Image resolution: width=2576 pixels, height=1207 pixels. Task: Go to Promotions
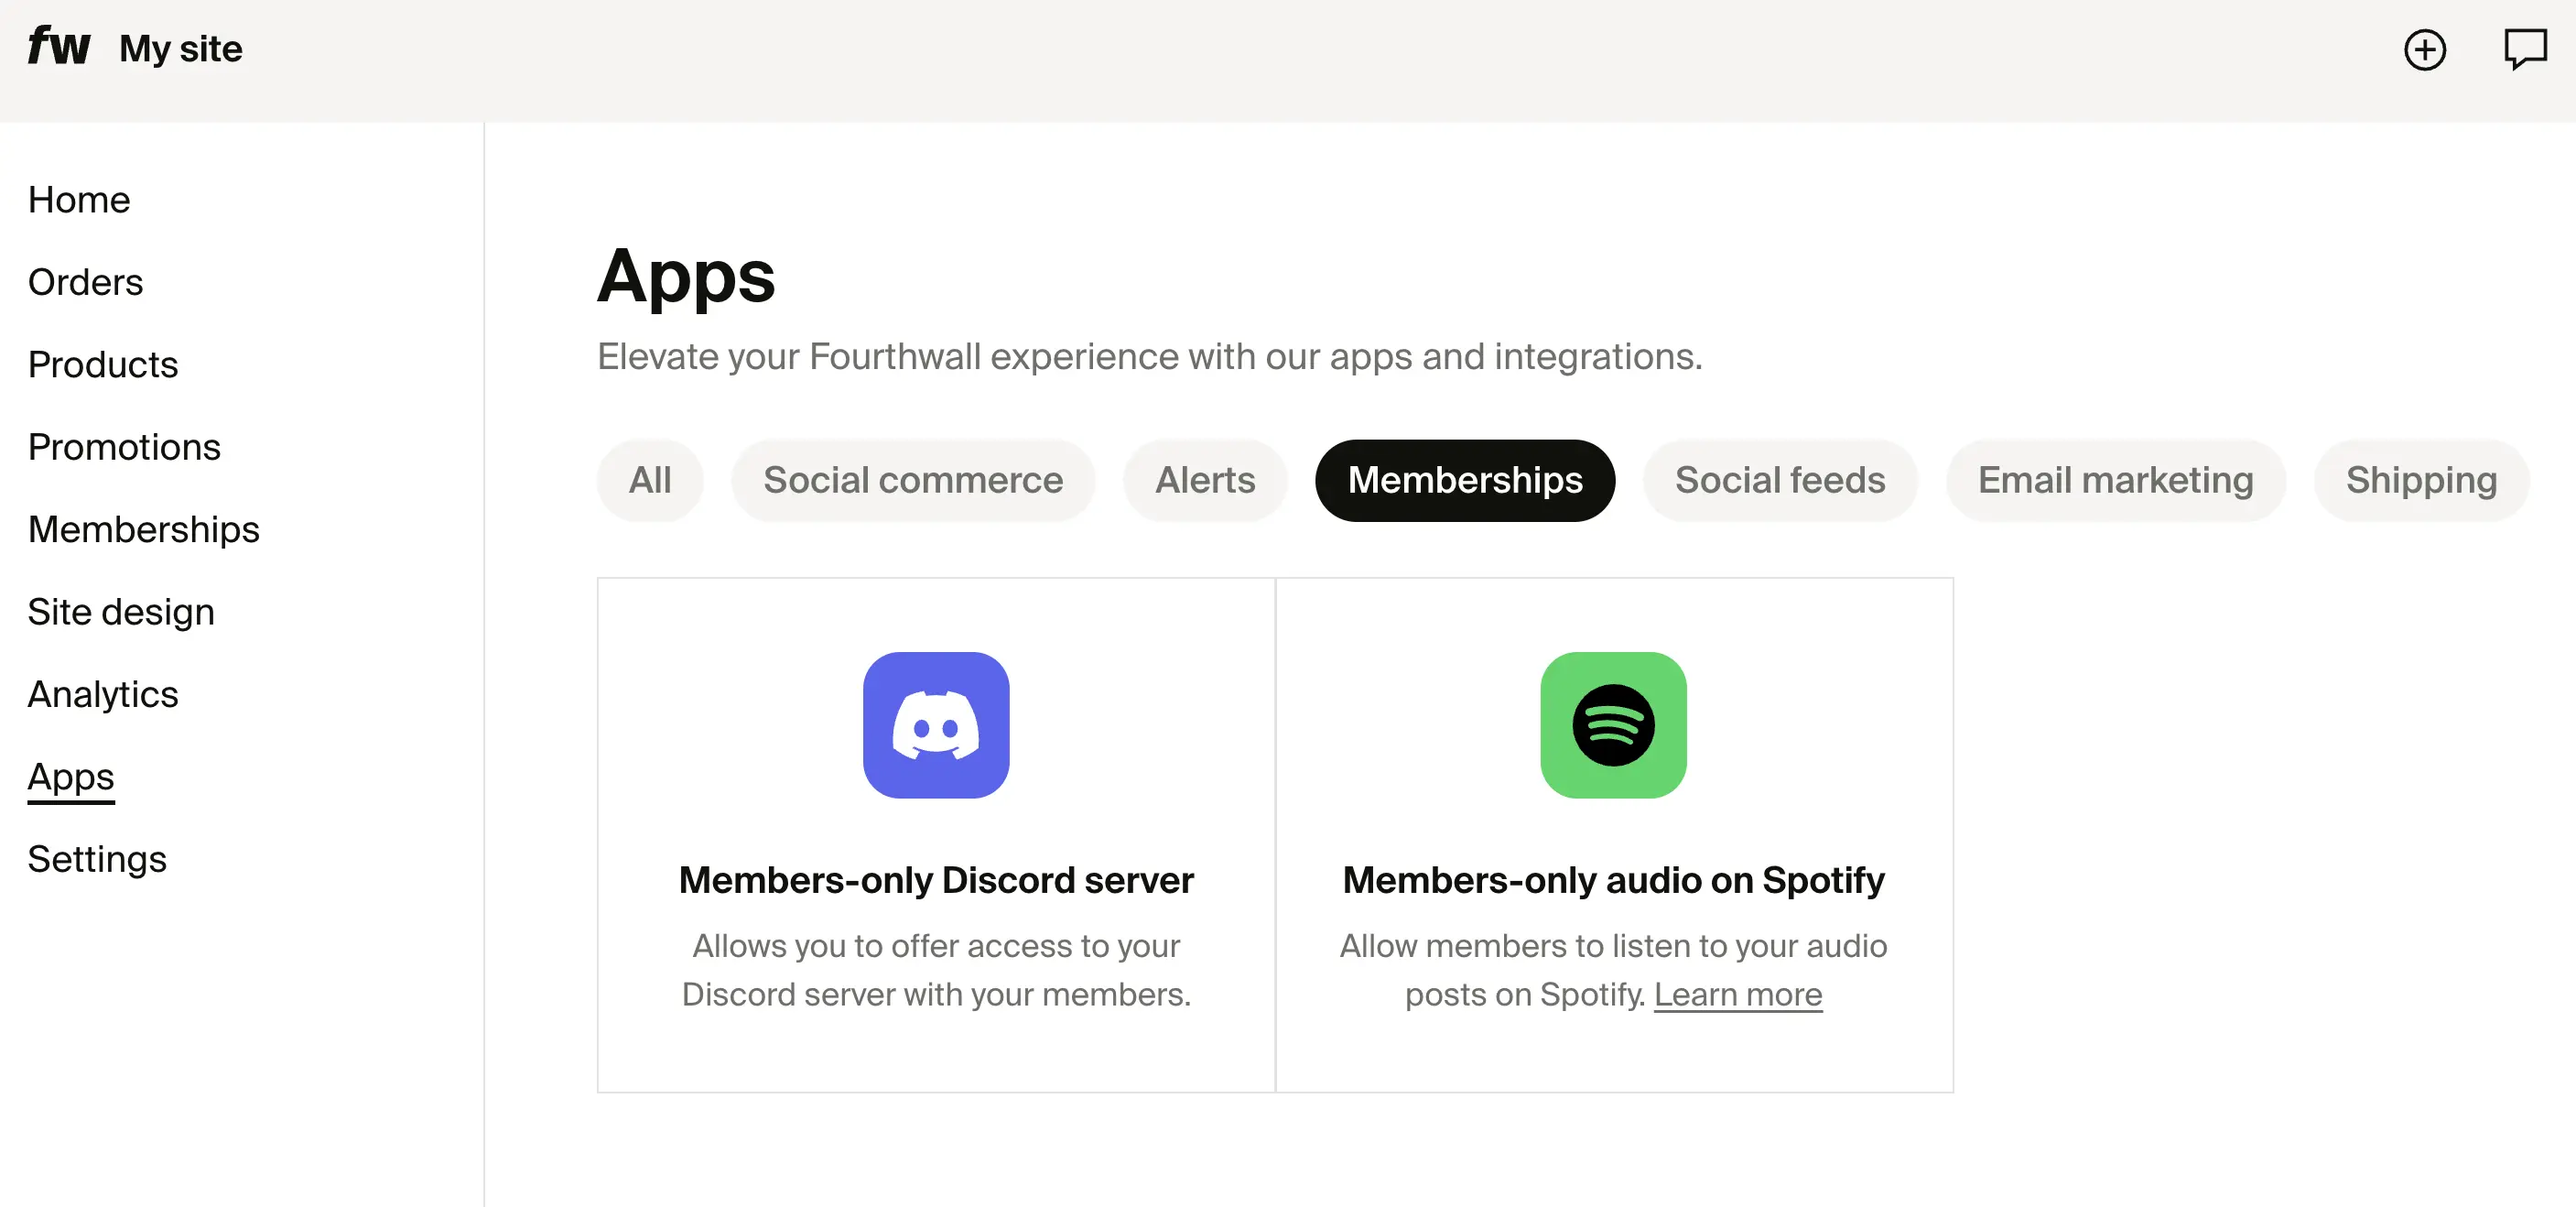124,447
